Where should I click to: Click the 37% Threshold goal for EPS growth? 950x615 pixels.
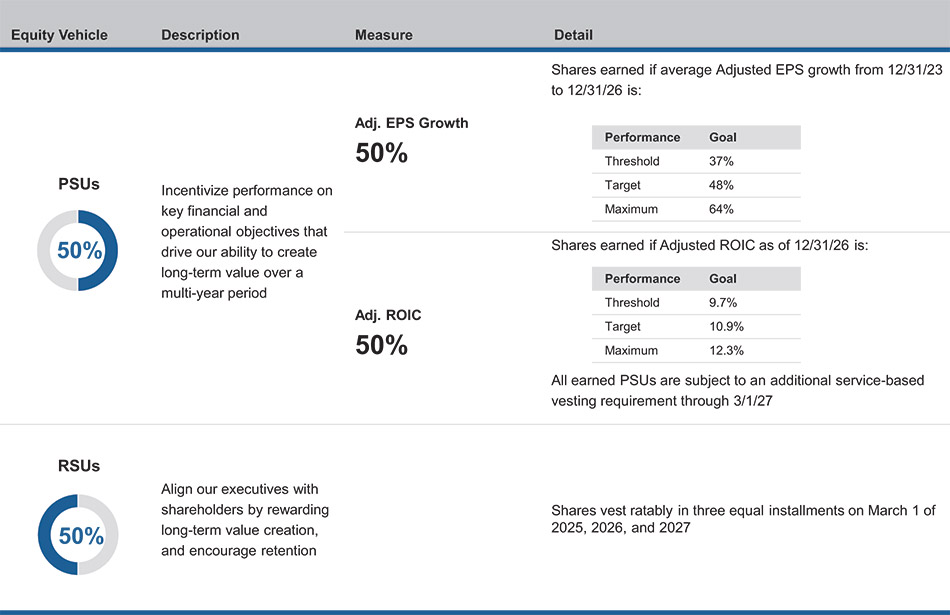[721, 161]
